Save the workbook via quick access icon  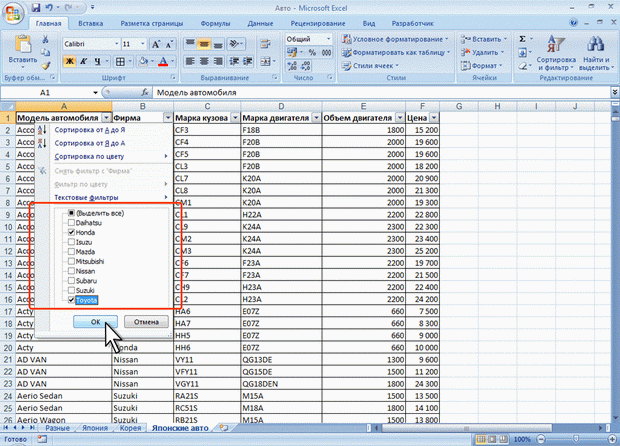pyautogui.click(x=36, y=7)
